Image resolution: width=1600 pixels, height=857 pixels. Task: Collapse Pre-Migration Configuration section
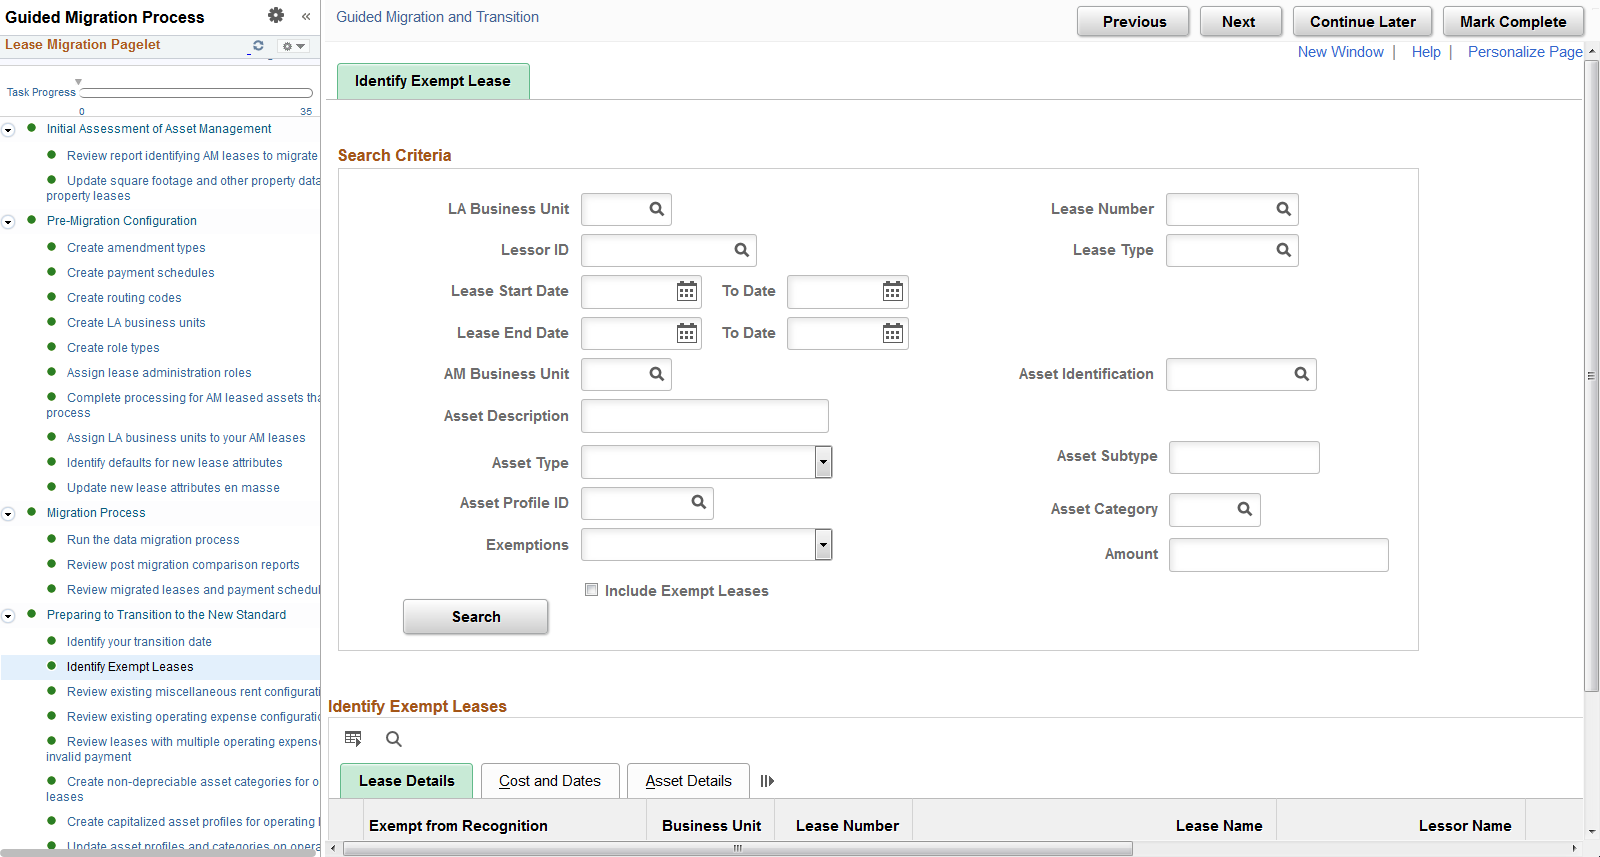(8, 222)
